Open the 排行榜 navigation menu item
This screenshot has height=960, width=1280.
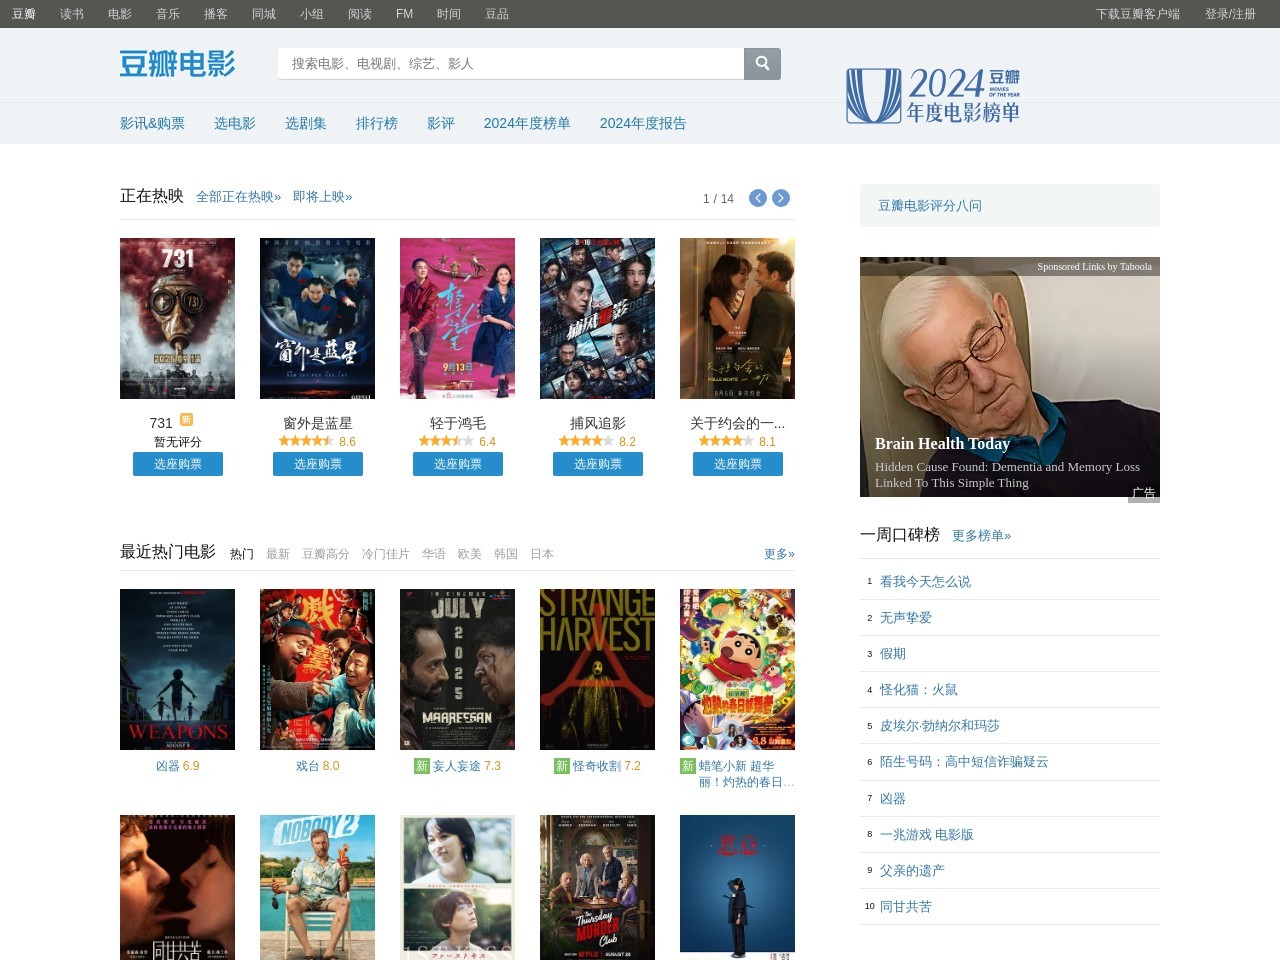(376, 123)
